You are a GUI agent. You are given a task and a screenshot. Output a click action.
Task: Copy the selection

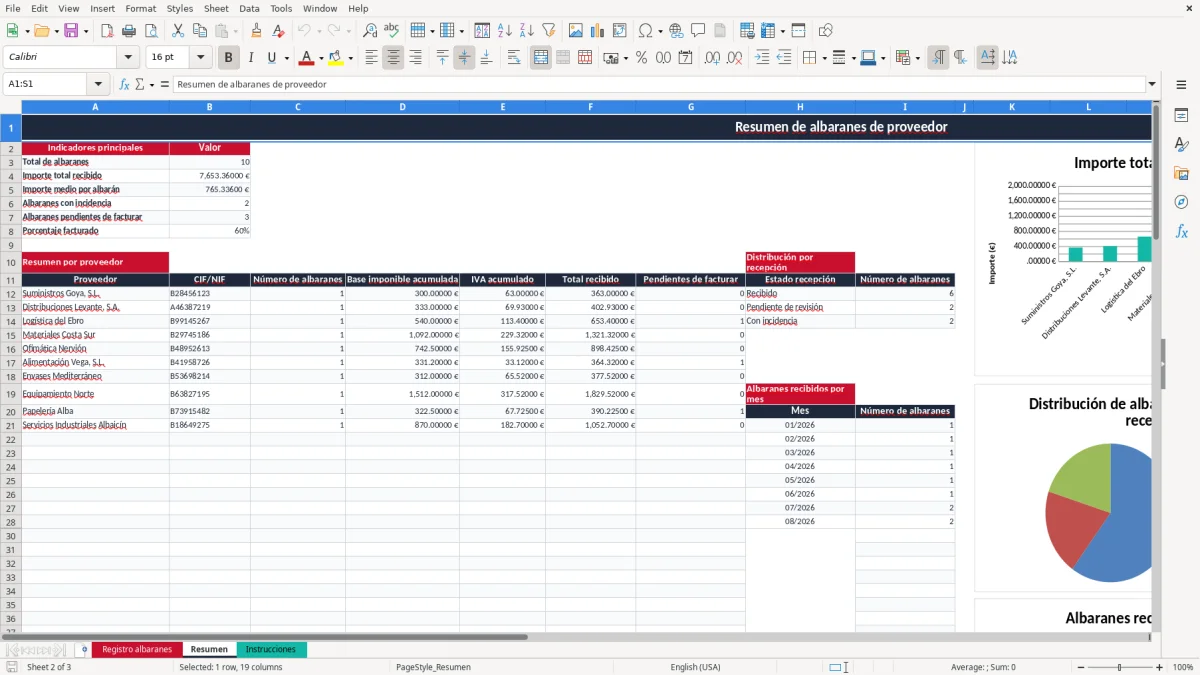[x=199, y=31]
